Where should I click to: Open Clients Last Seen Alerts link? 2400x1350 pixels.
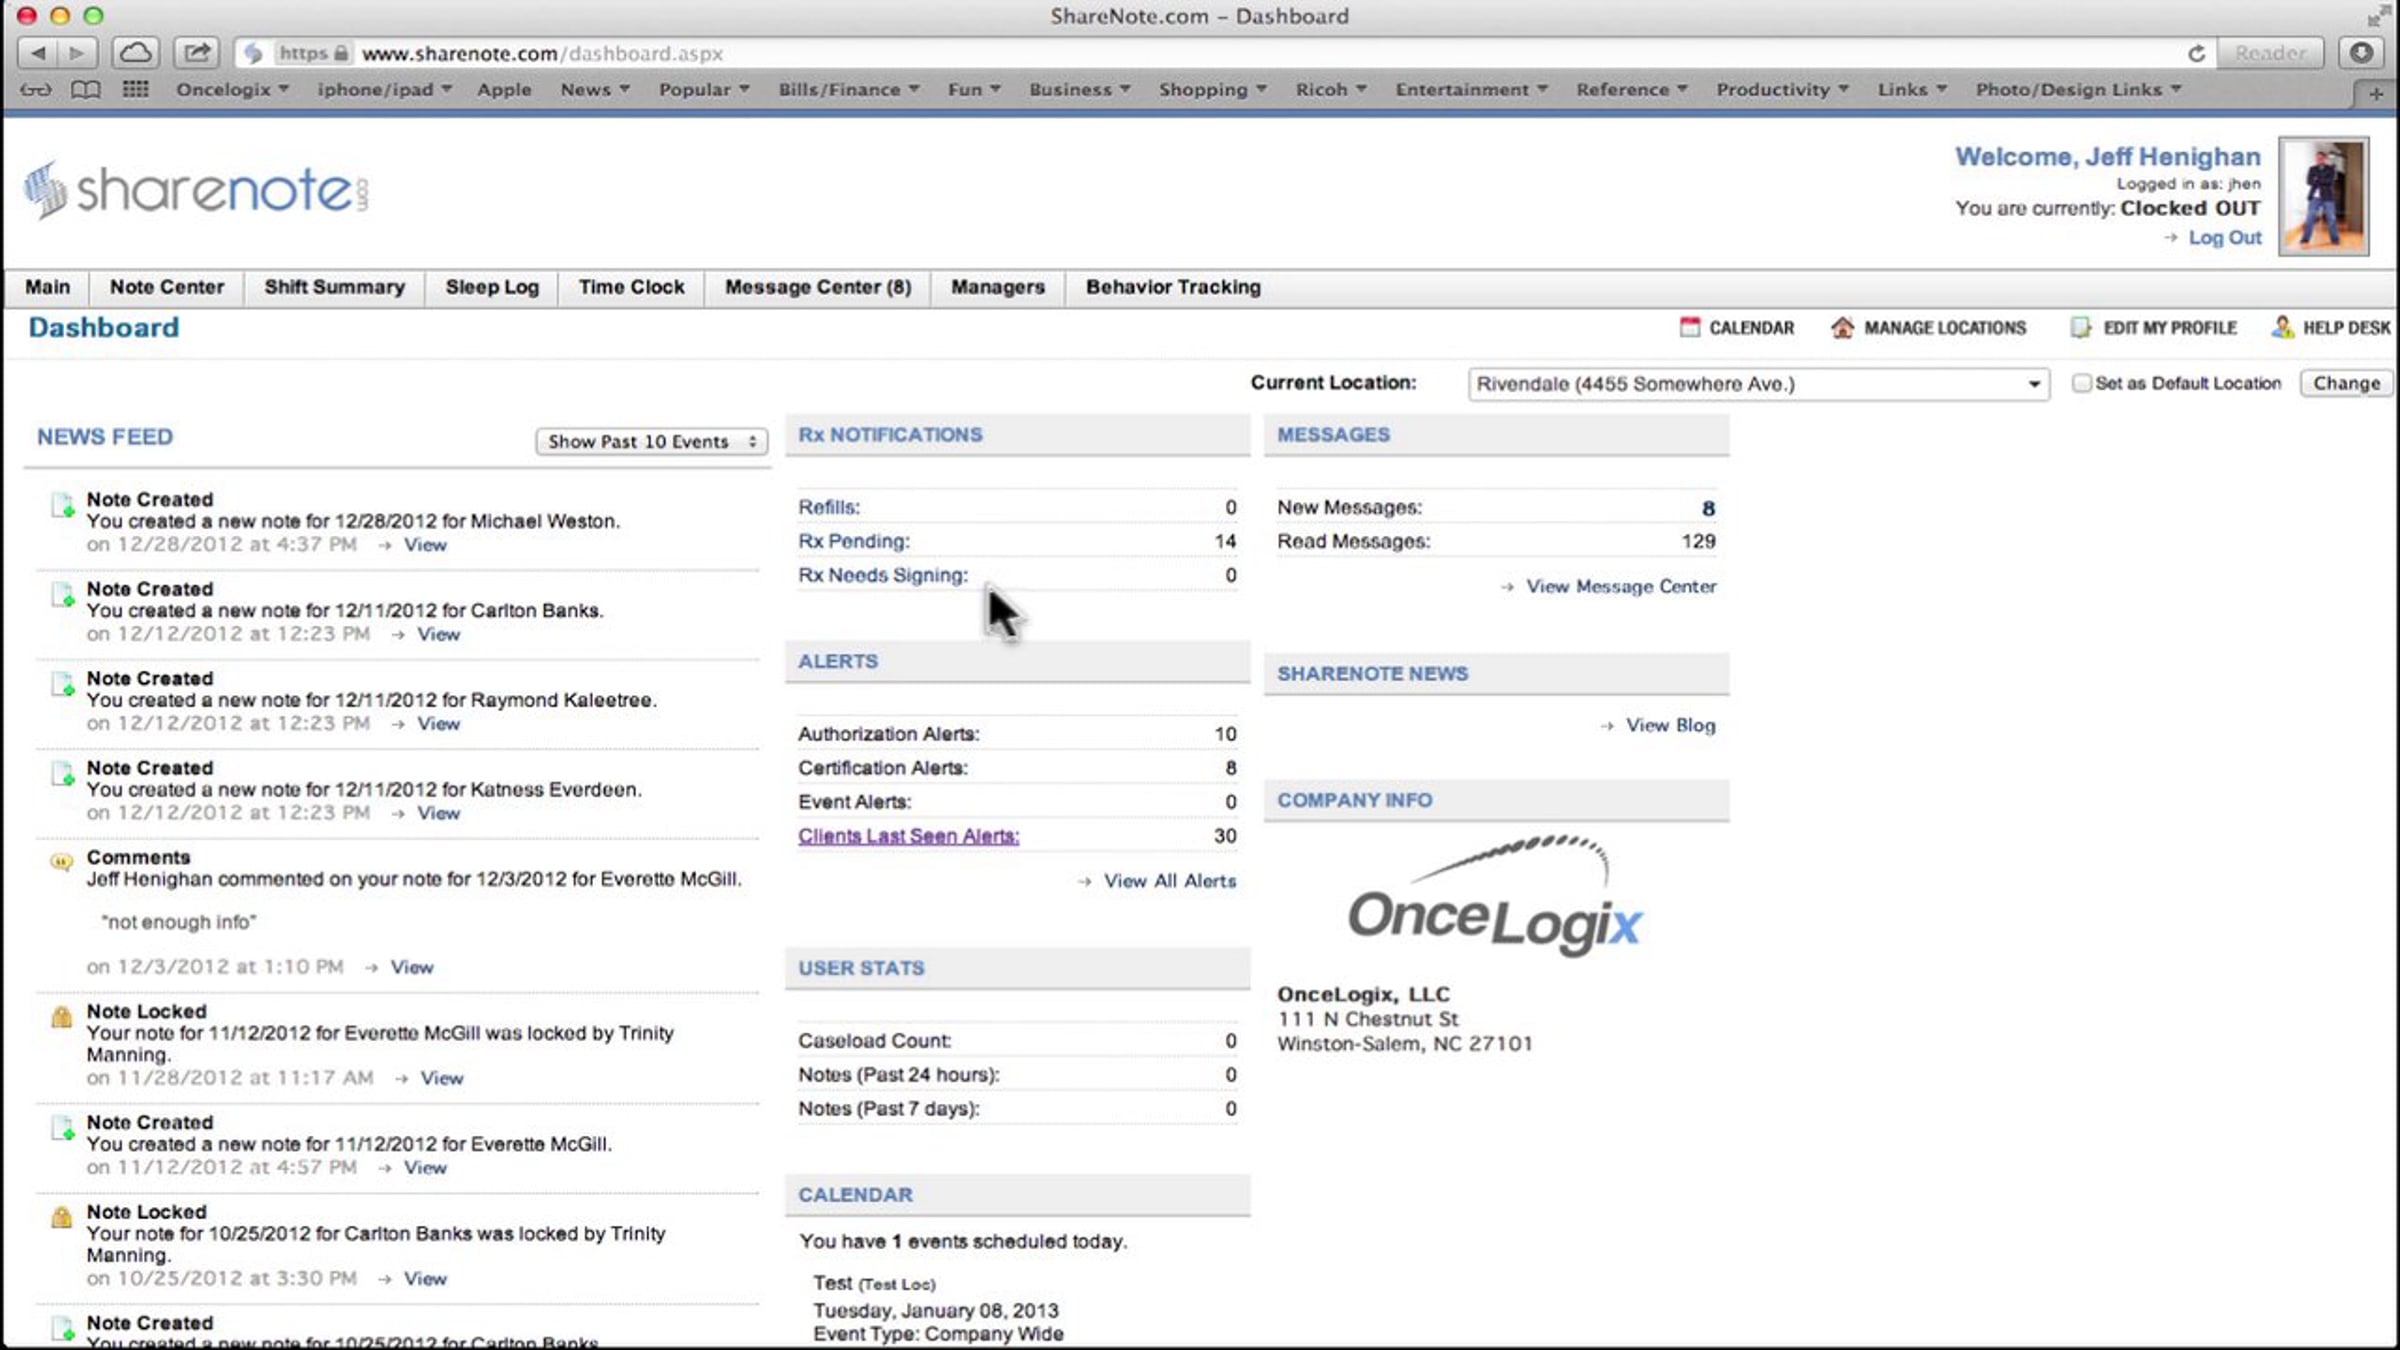[908, 836]
